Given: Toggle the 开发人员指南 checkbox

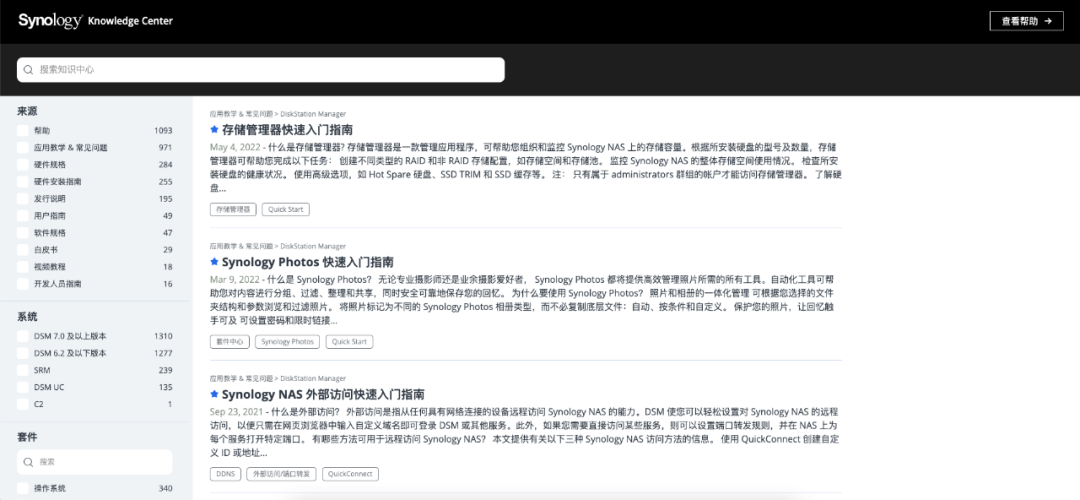Looking at the screenshot, I should [23, 284].
